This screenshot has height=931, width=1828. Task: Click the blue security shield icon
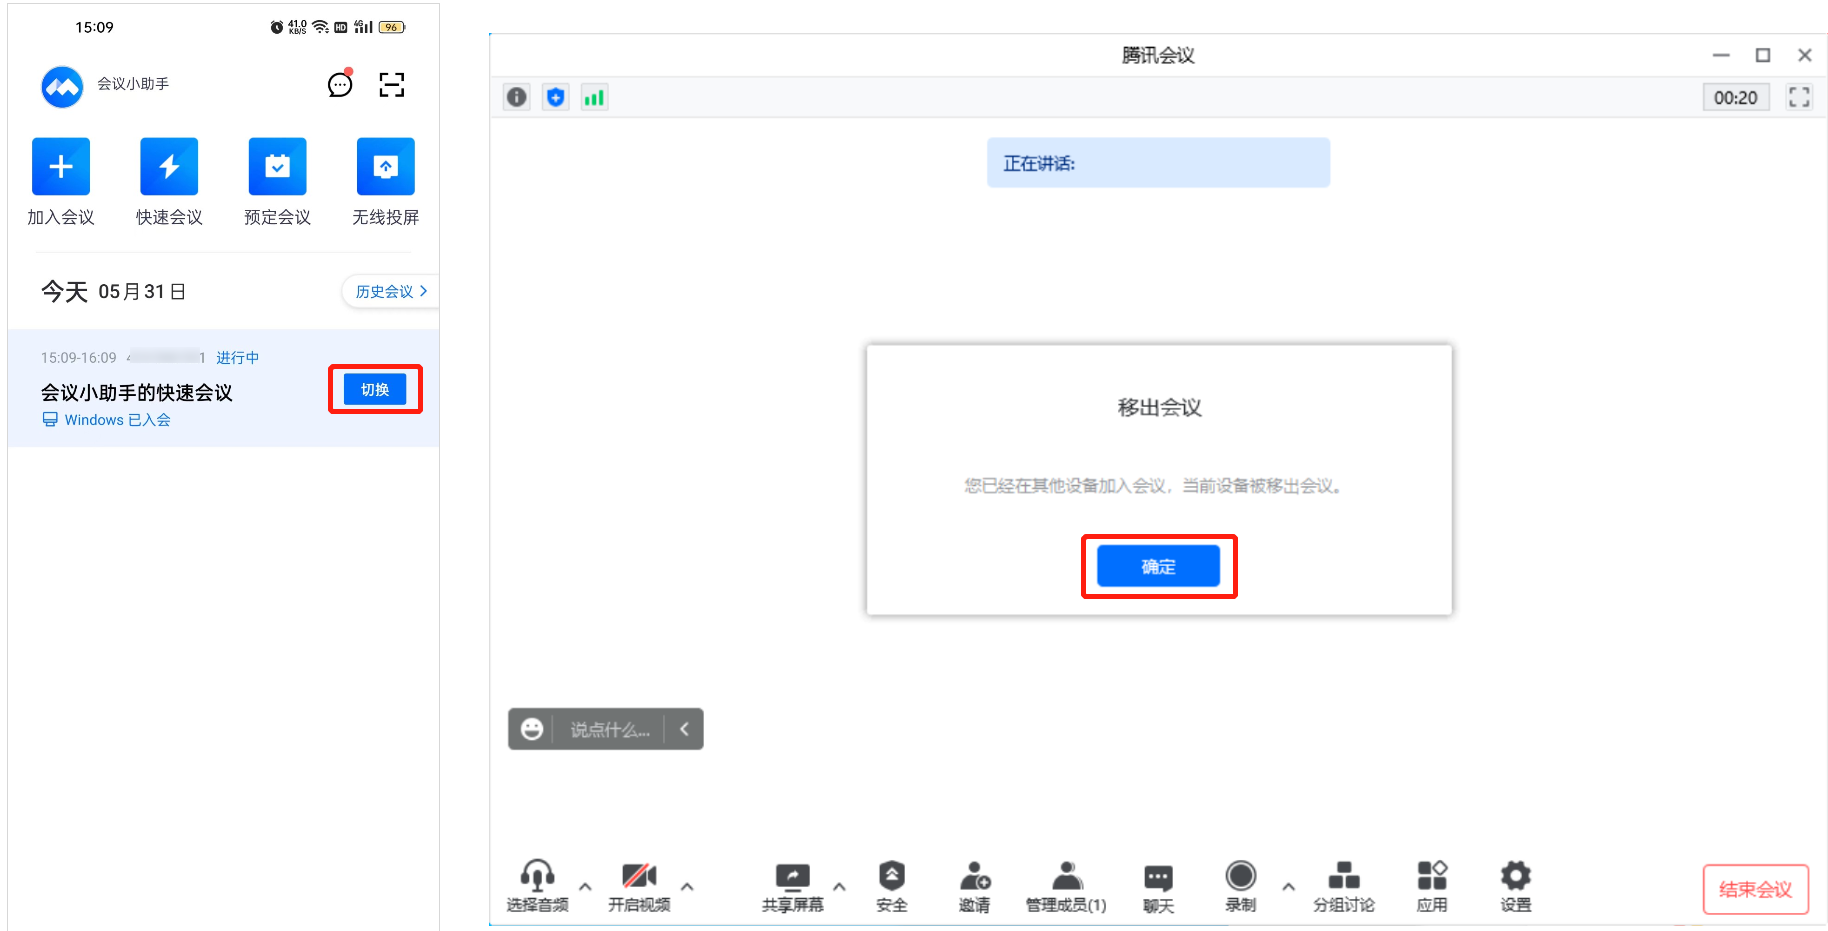pyautogui.click(x=556, y=97)
